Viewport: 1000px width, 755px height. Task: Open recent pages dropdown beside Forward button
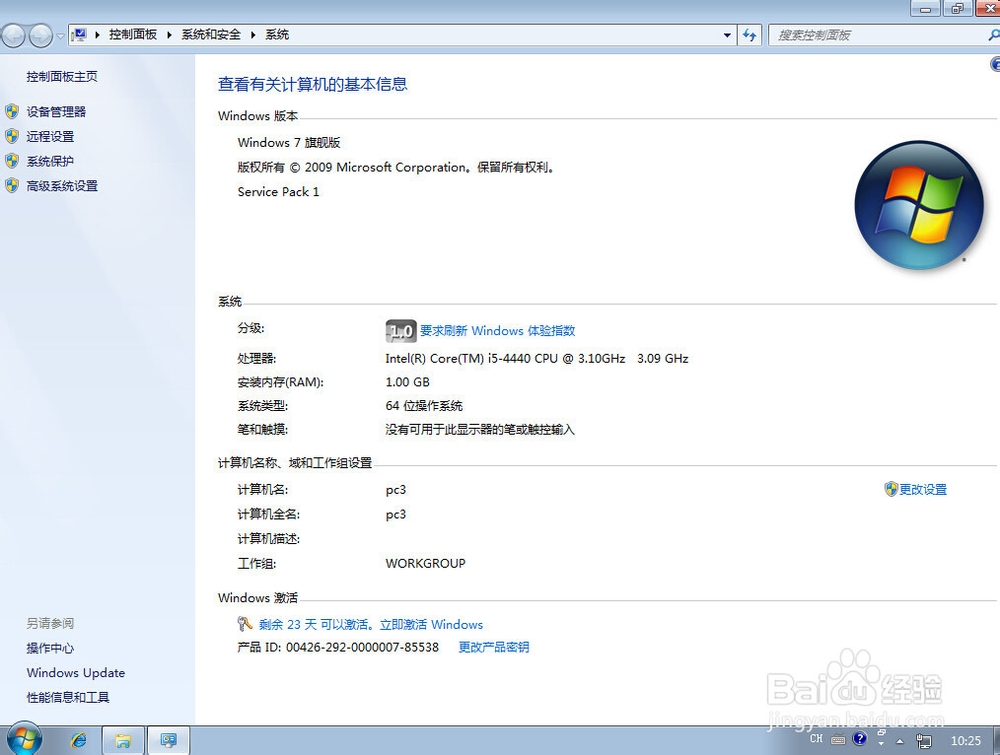click(60, 36)
